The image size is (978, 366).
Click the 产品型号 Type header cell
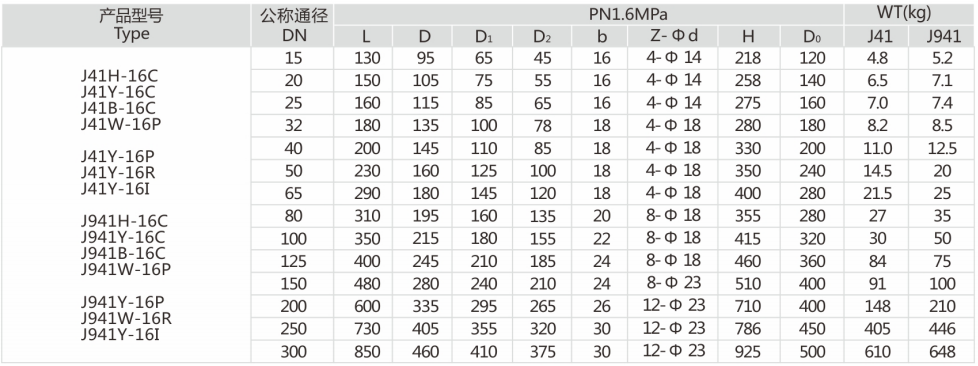[x=126, y=25]
